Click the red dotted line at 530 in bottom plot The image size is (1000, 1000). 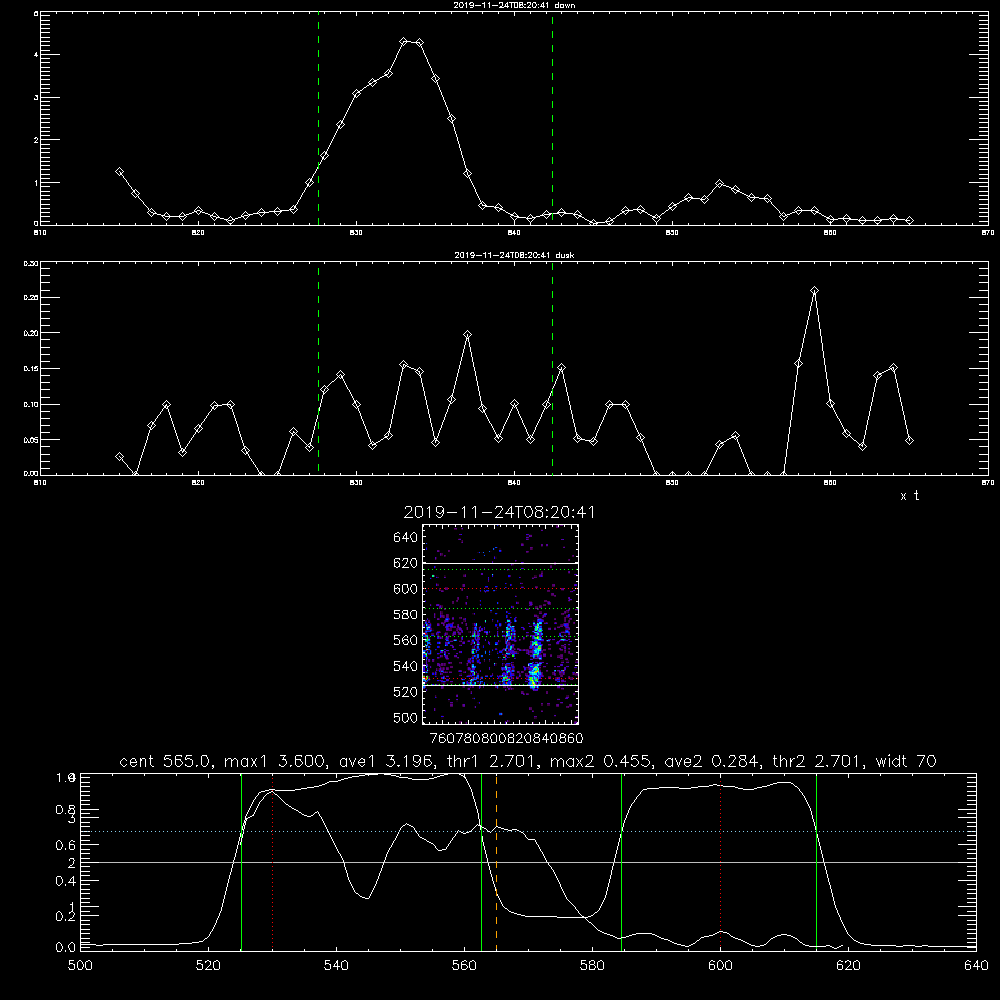point(273,862)
